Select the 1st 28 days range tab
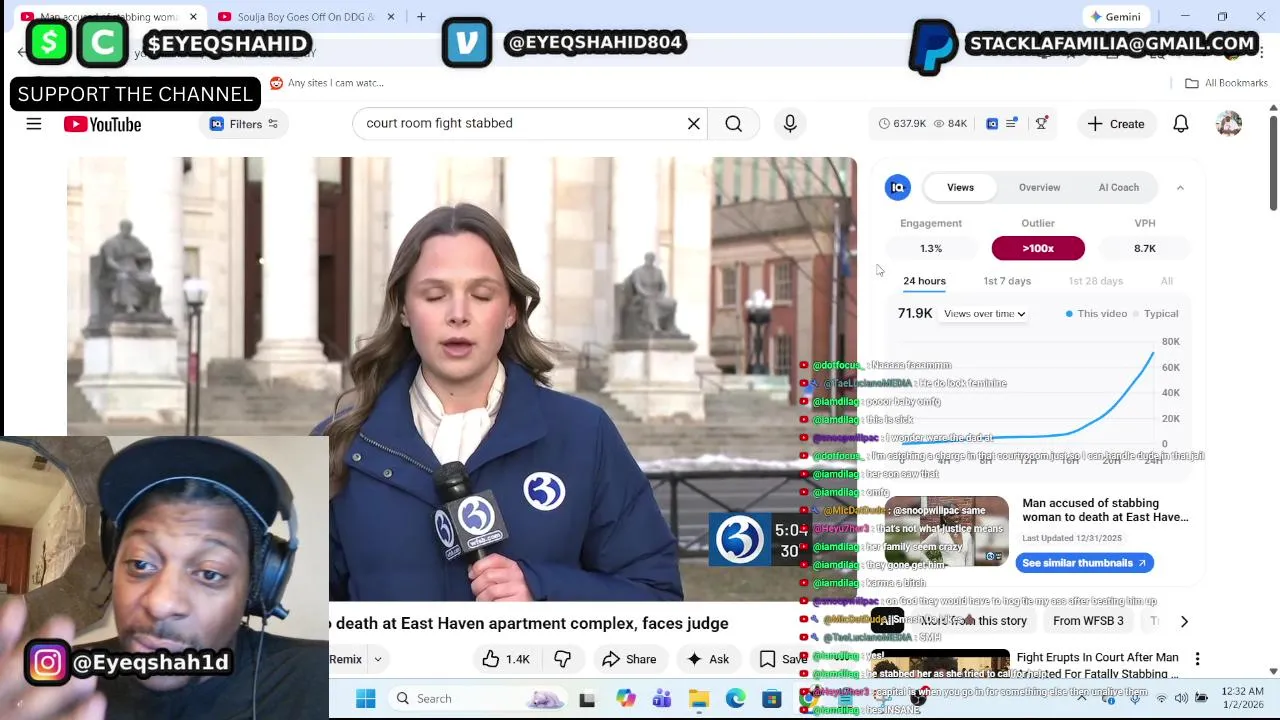This screenshot has width=1280, height=720. [x=1095, y=281]
